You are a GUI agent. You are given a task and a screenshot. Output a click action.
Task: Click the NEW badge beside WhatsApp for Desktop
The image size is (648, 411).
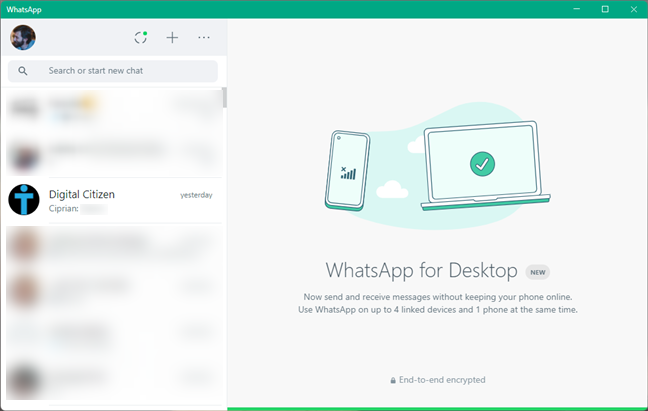(x=538, y=272)
